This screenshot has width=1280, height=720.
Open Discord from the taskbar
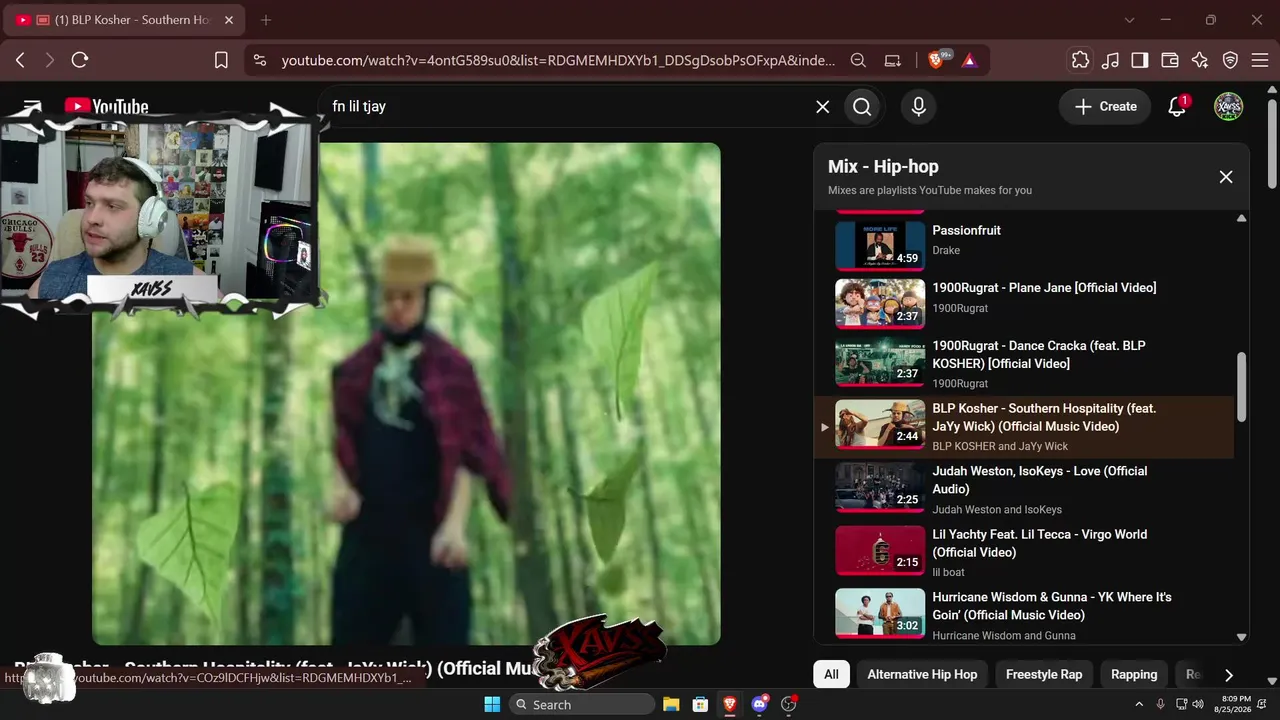pos(760,704)
